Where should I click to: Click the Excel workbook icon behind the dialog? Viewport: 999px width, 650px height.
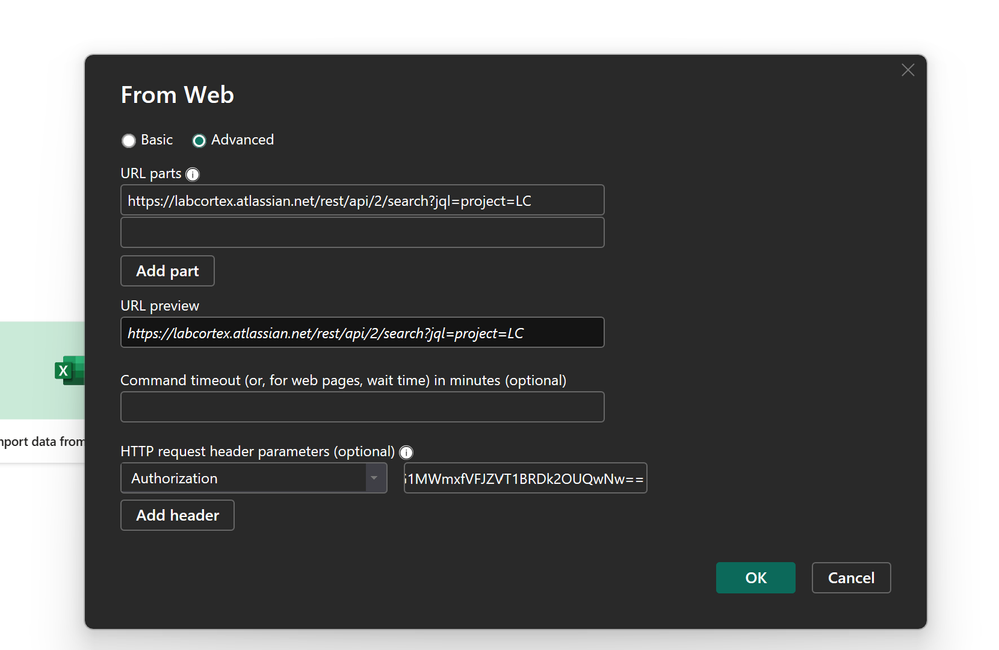tap(66, 370)
